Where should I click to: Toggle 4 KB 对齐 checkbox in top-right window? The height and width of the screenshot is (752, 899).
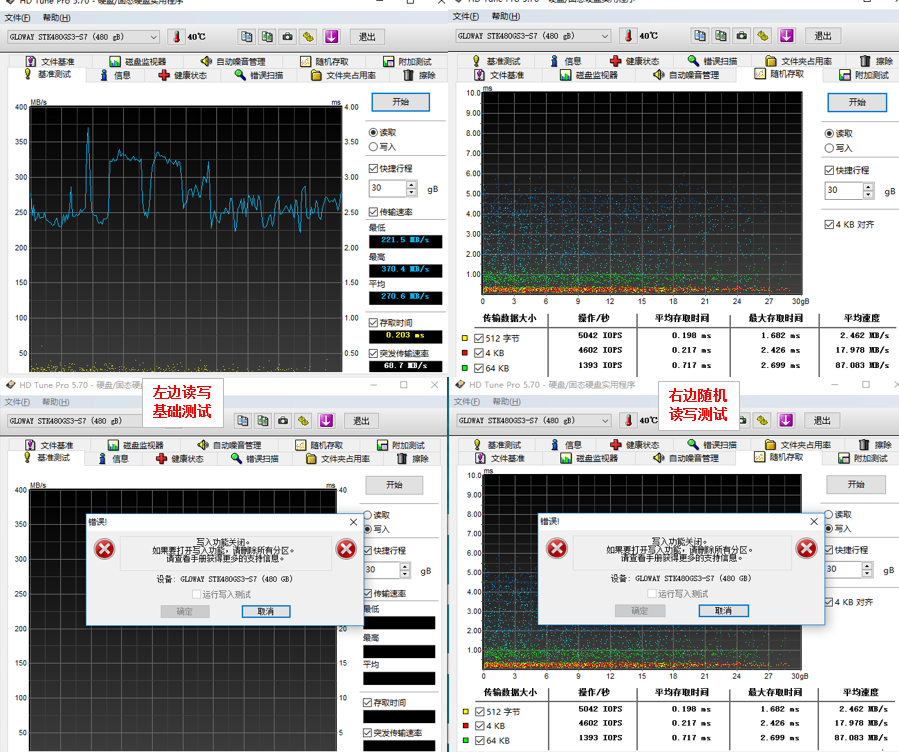[829, 225]
